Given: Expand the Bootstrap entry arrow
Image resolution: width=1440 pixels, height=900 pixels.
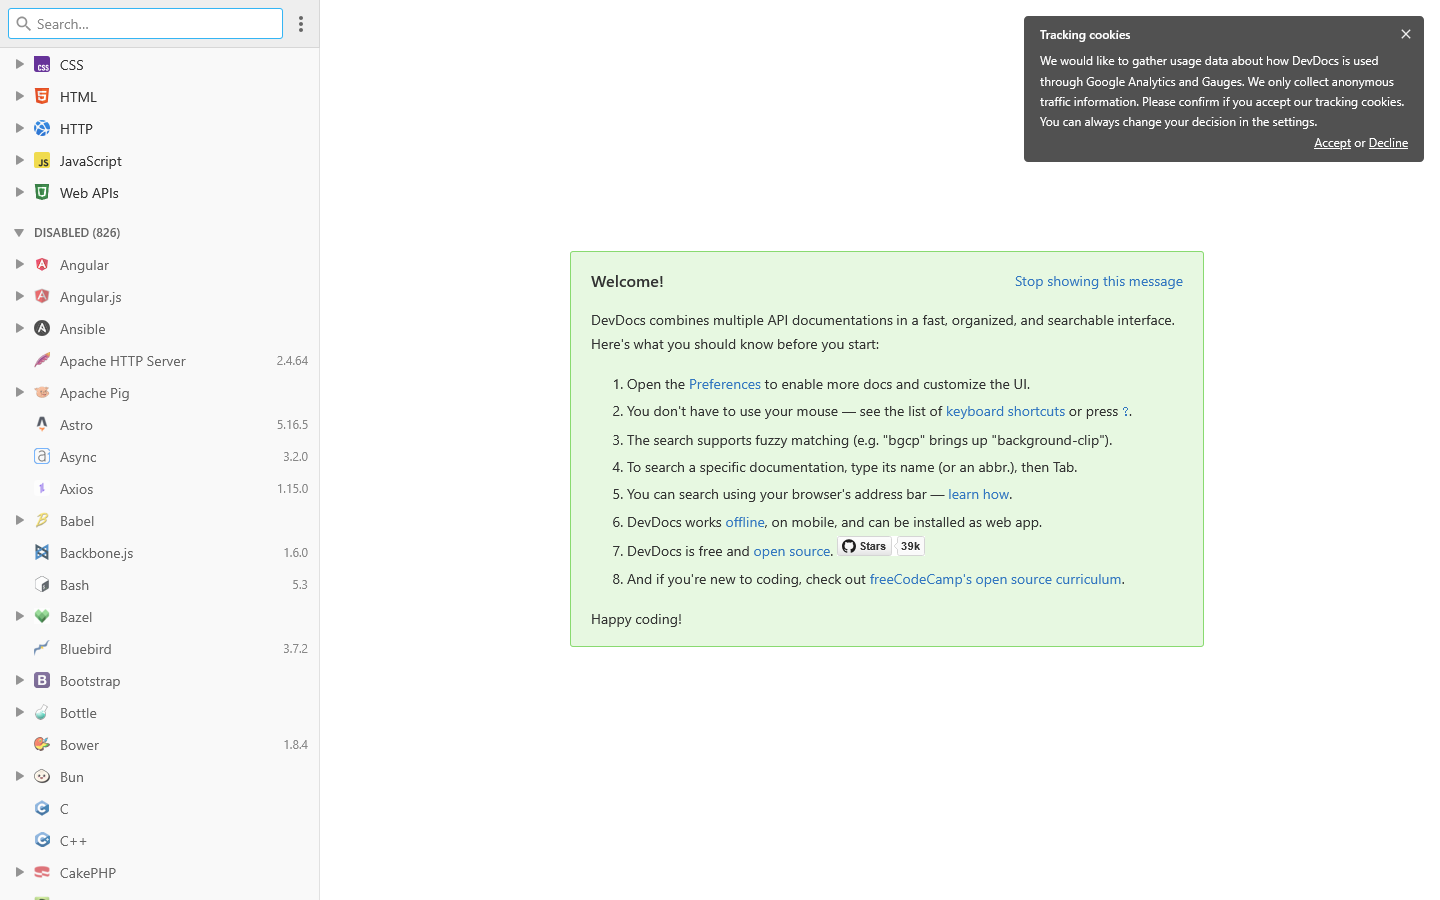Looking at the screenshot, I should tap(19, 680).
